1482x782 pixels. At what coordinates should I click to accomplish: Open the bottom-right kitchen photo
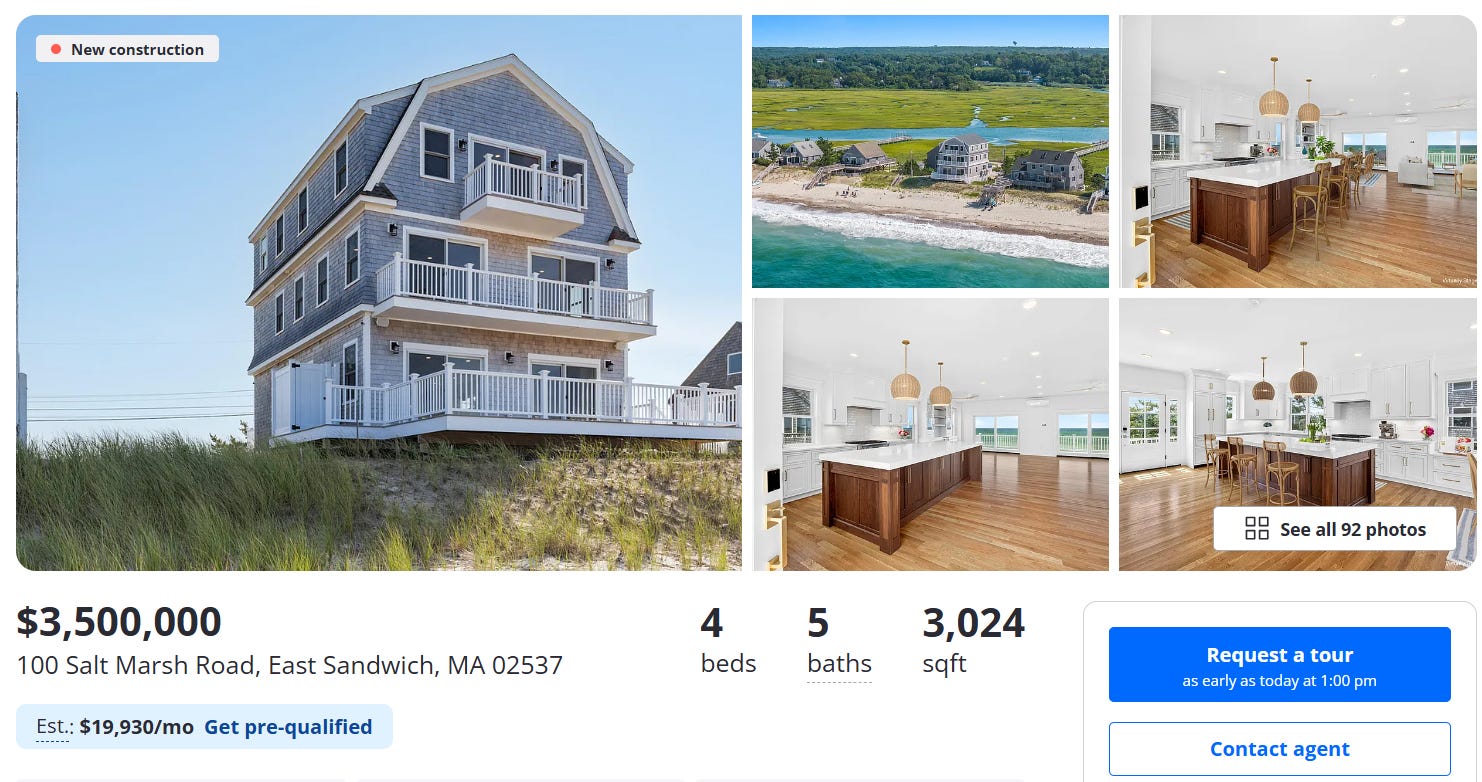tap(1297, 434)
